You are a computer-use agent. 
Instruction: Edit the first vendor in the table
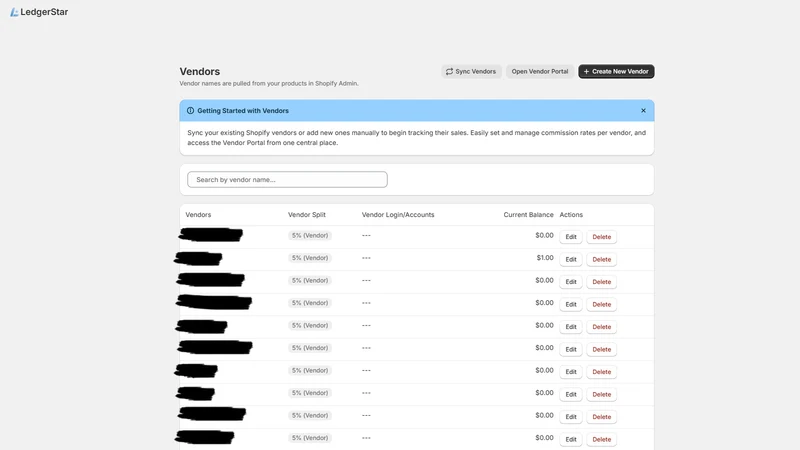[571, 237]
